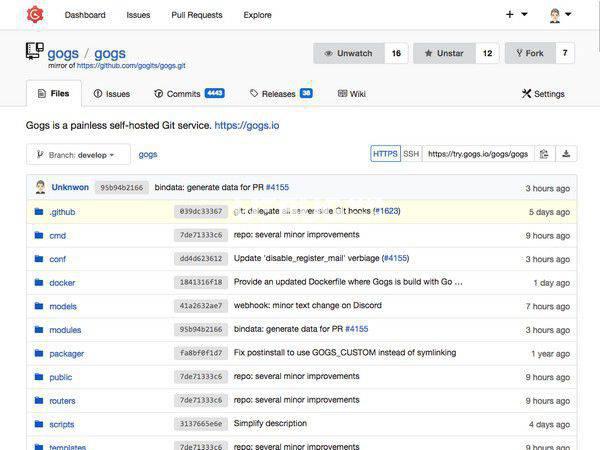Open the scripts folder
The height and width of the screenshot is (450, 600).
point(62,424)
